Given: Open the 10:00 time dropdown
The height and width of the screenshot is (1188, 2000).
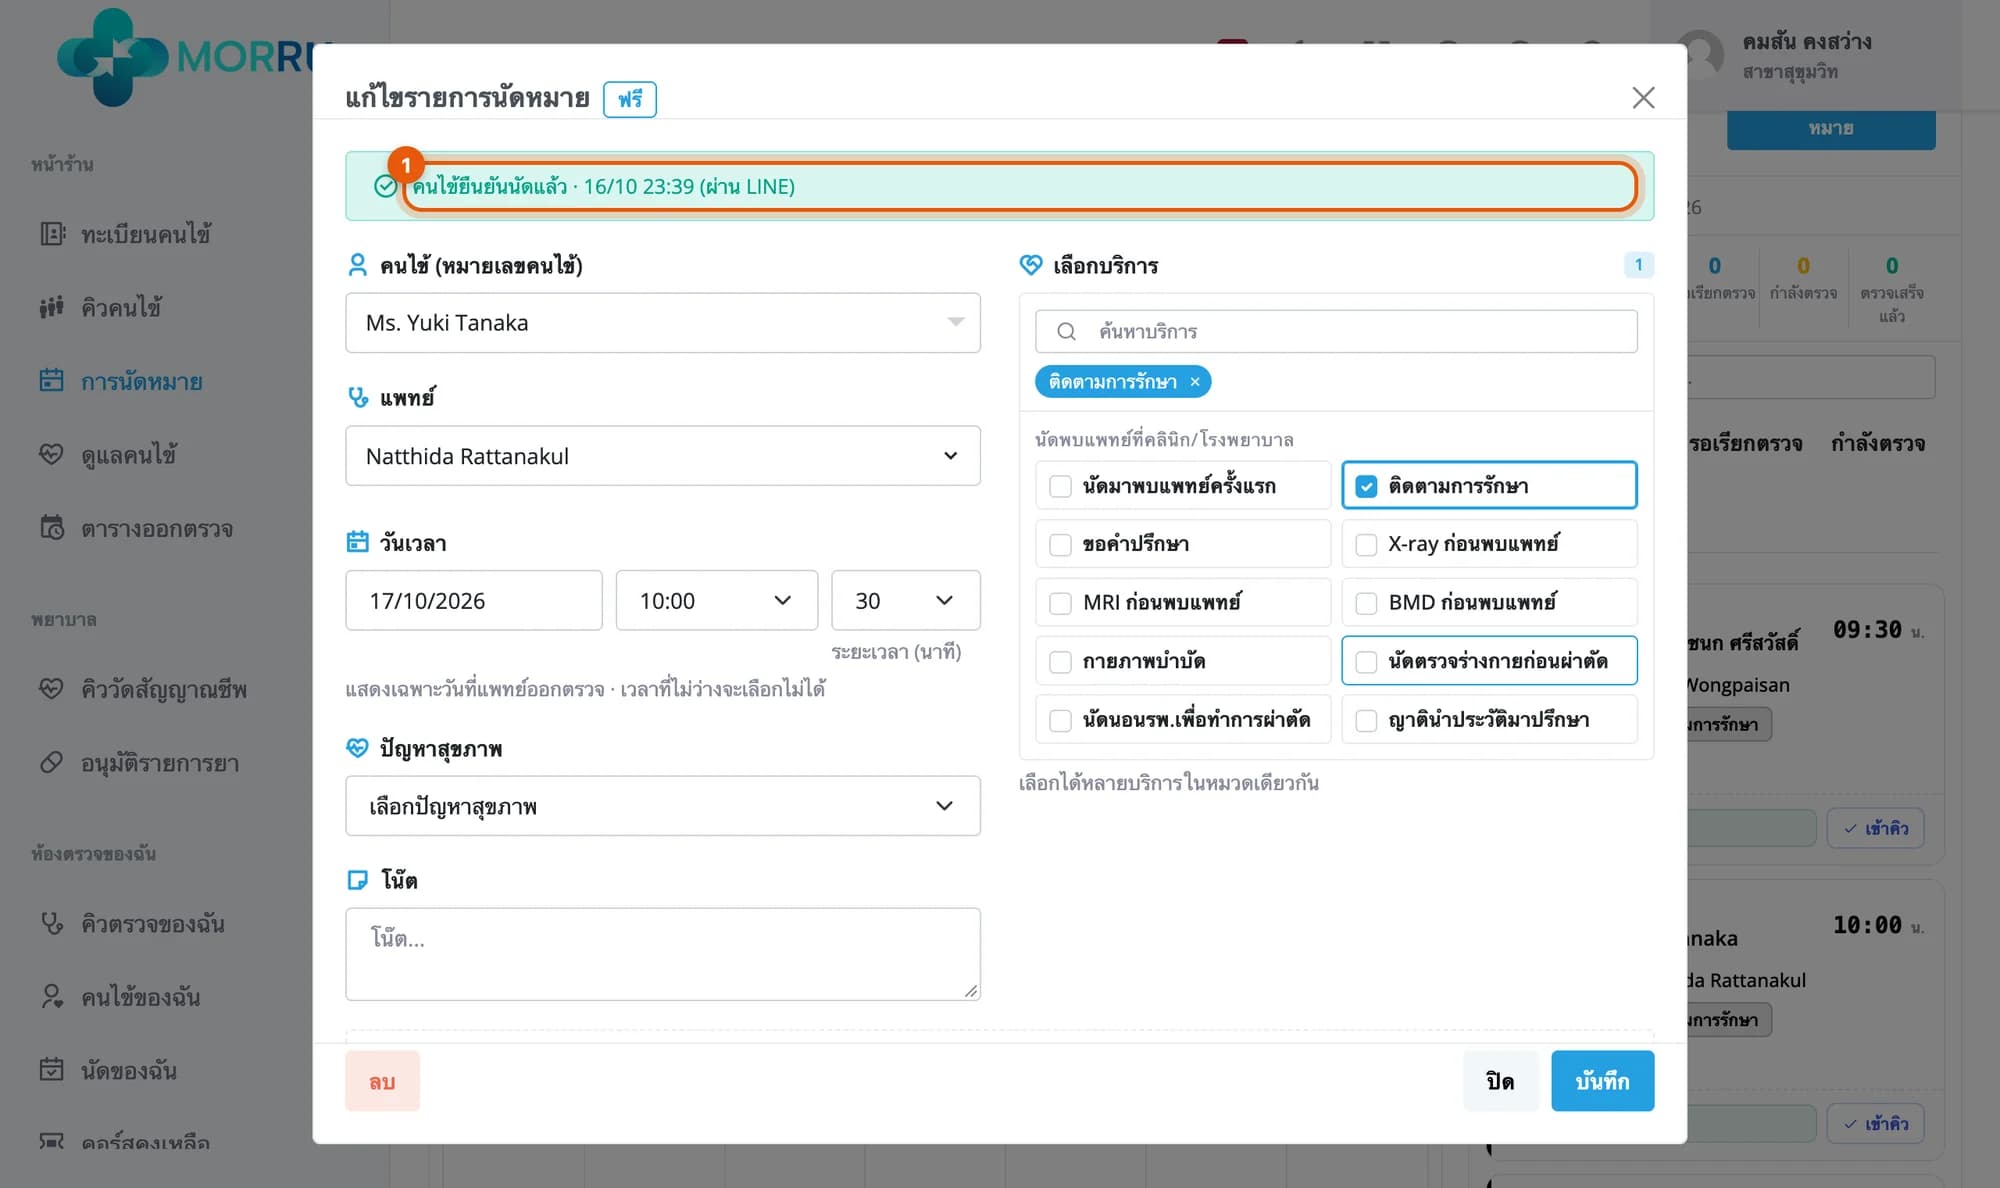Looking at the screenshot, I should pyautogui.click(x=717, y=601).
